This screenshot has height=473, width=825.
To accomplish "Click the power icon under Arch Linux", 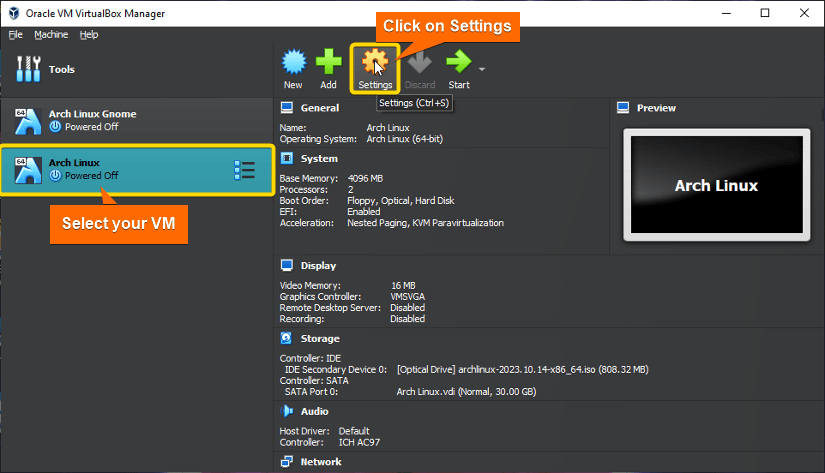I will pos(55,176).
